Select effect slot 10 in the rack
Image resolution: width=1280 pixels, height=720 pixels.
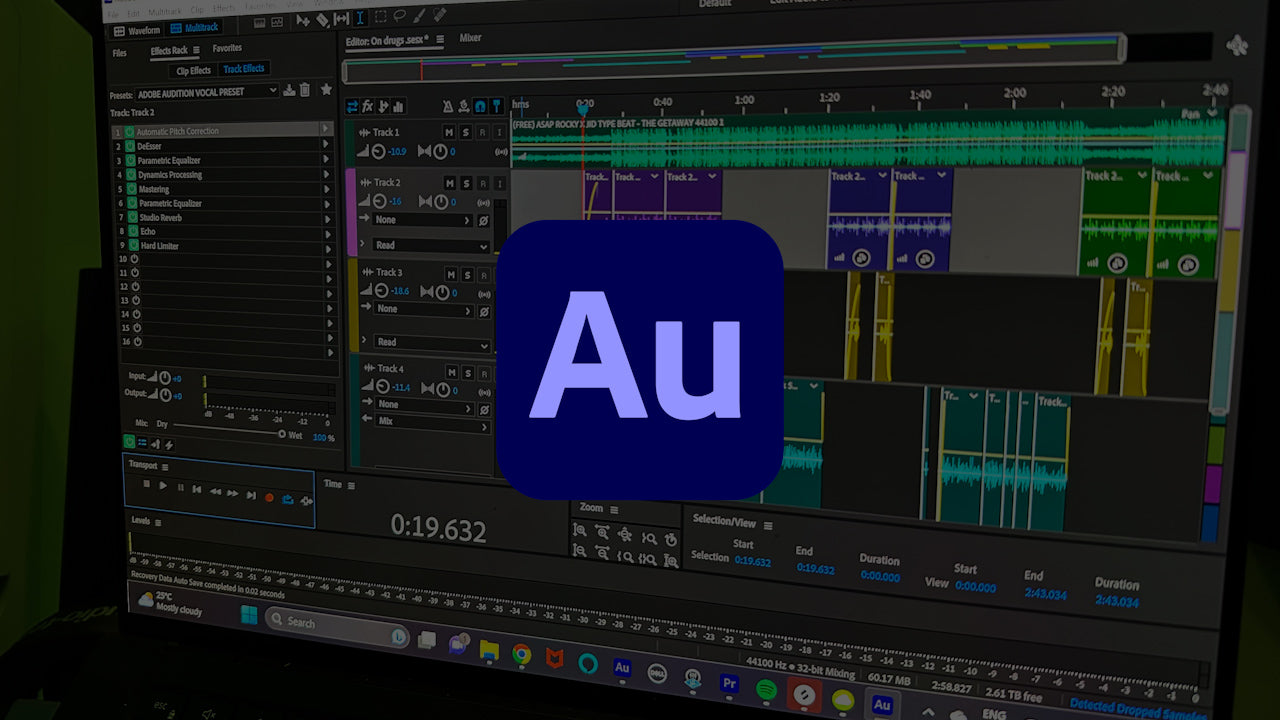click(226, 259)
